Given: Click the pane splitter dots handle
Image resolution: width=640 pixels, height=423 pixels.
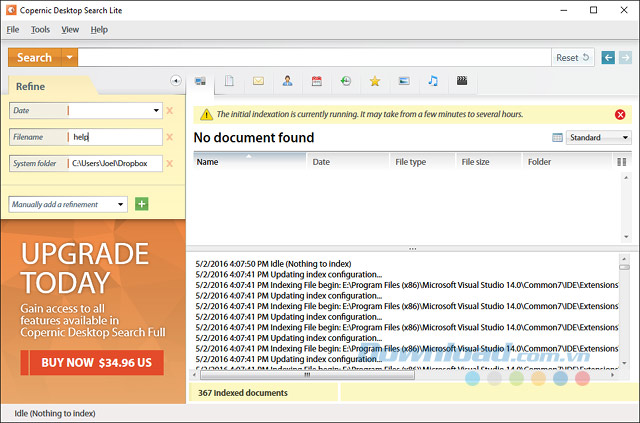Looking at the screenshot, I should pyautogui.click(x=413, y=249).
